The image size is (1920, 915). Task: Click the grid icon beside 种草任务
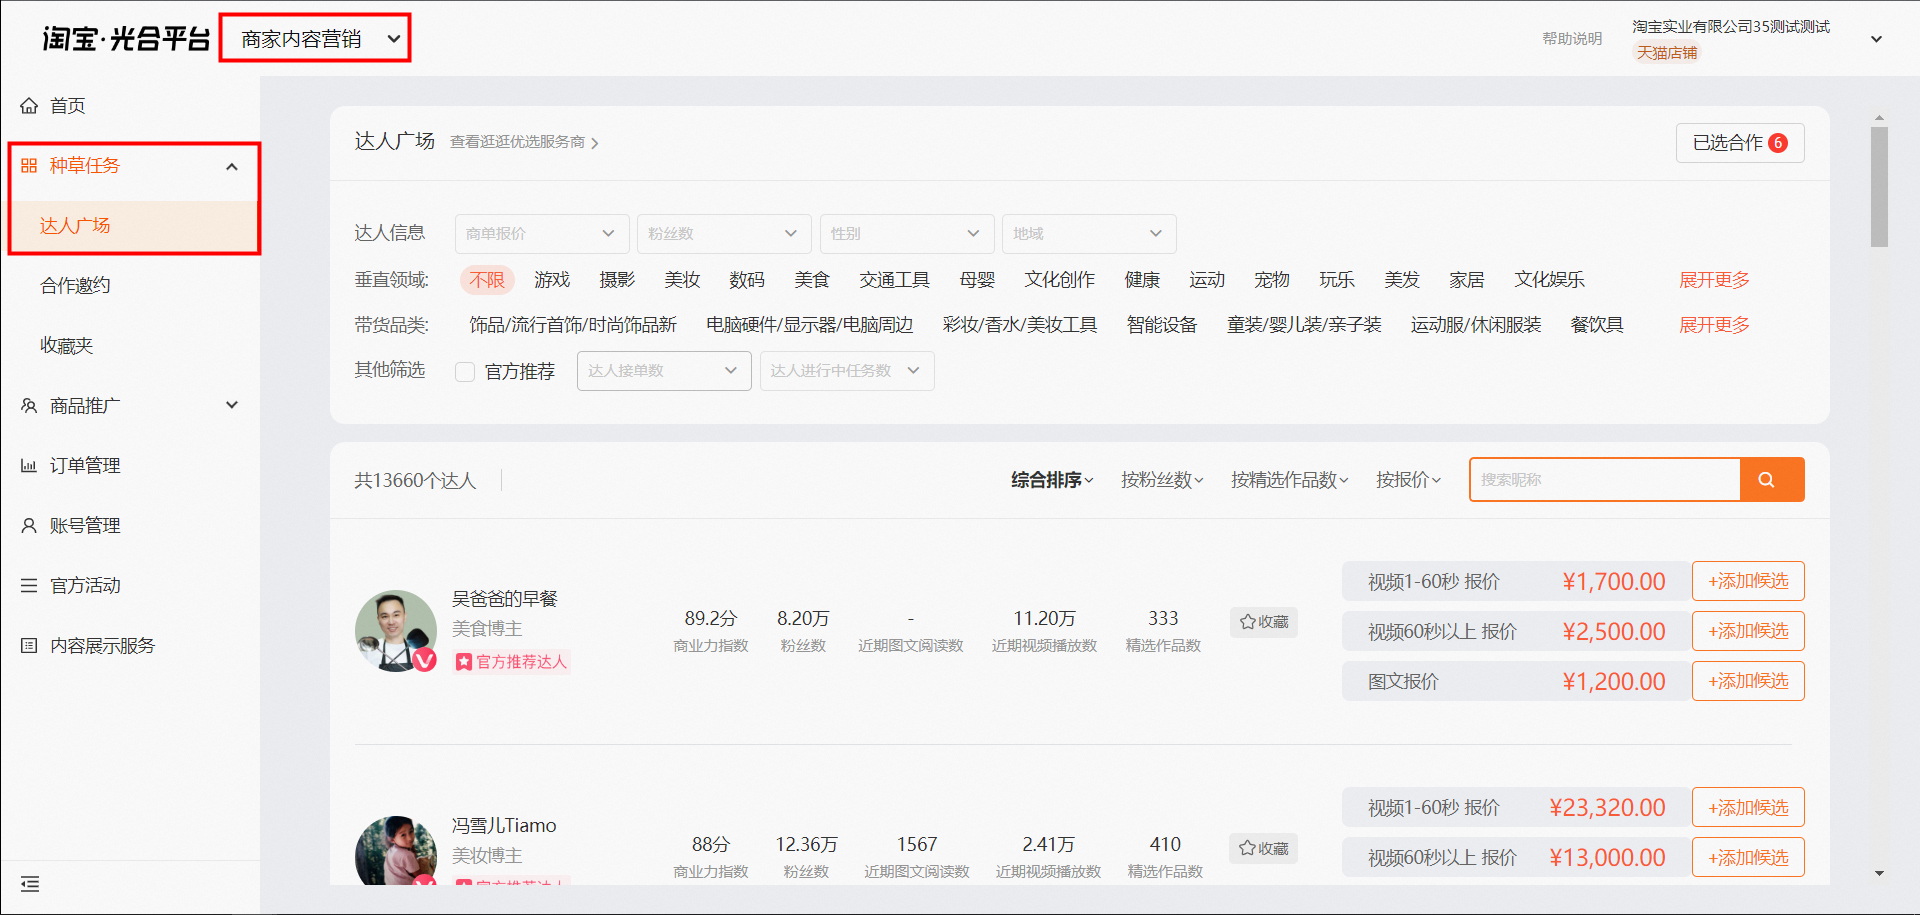pyautogui.click(x=29, y=166)
